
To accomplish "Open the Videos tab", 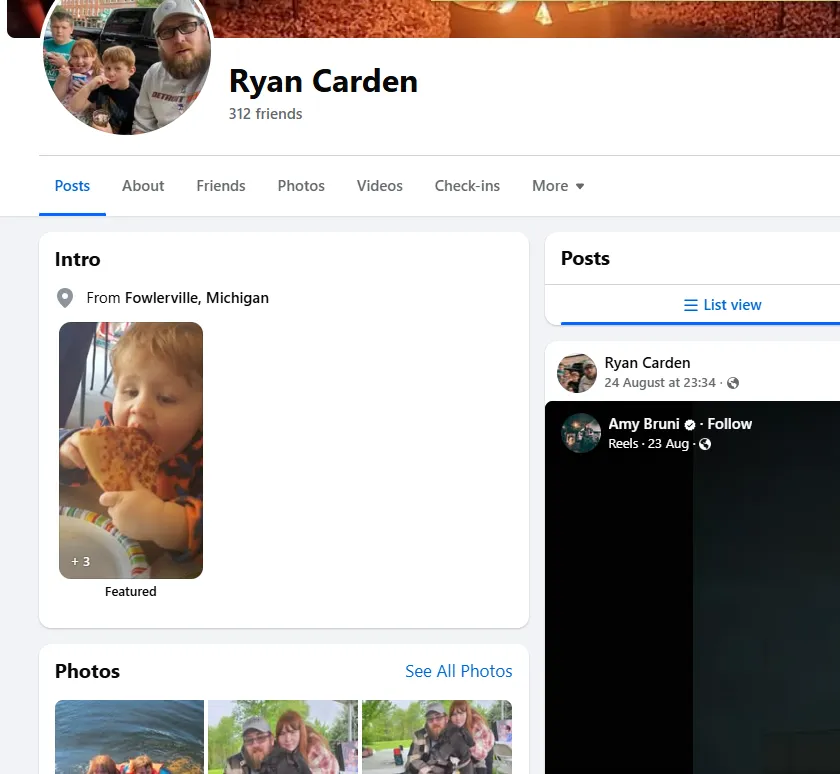I will coord(379,186).
